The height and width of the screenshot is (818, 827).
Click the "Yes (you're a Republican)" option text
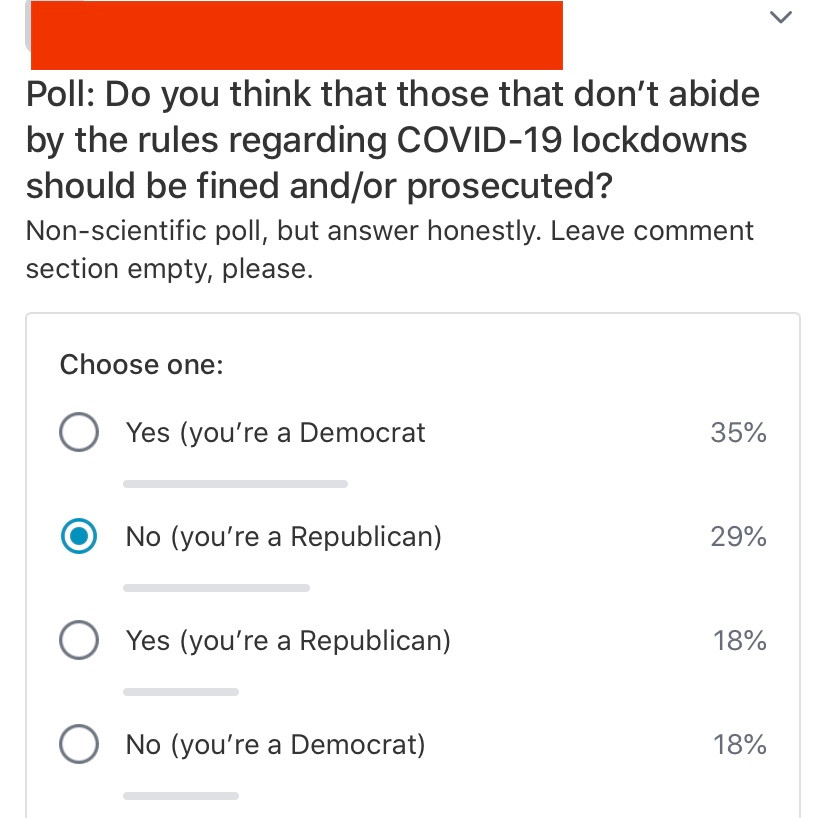coord(288,641)
